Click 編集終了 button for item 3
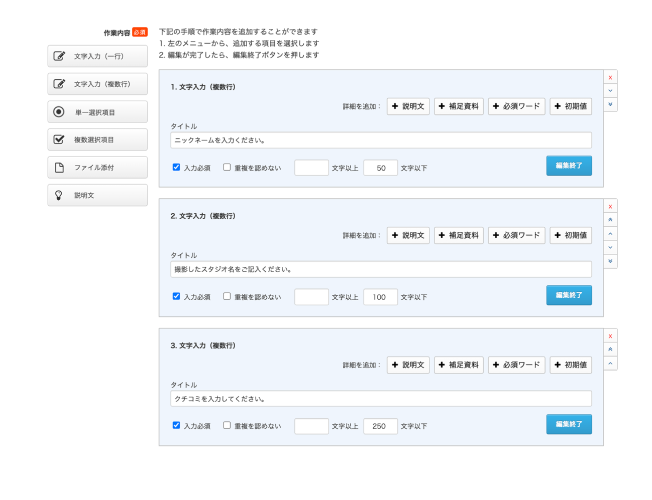The width and height of the screenshot is (652, 500). 569,424
